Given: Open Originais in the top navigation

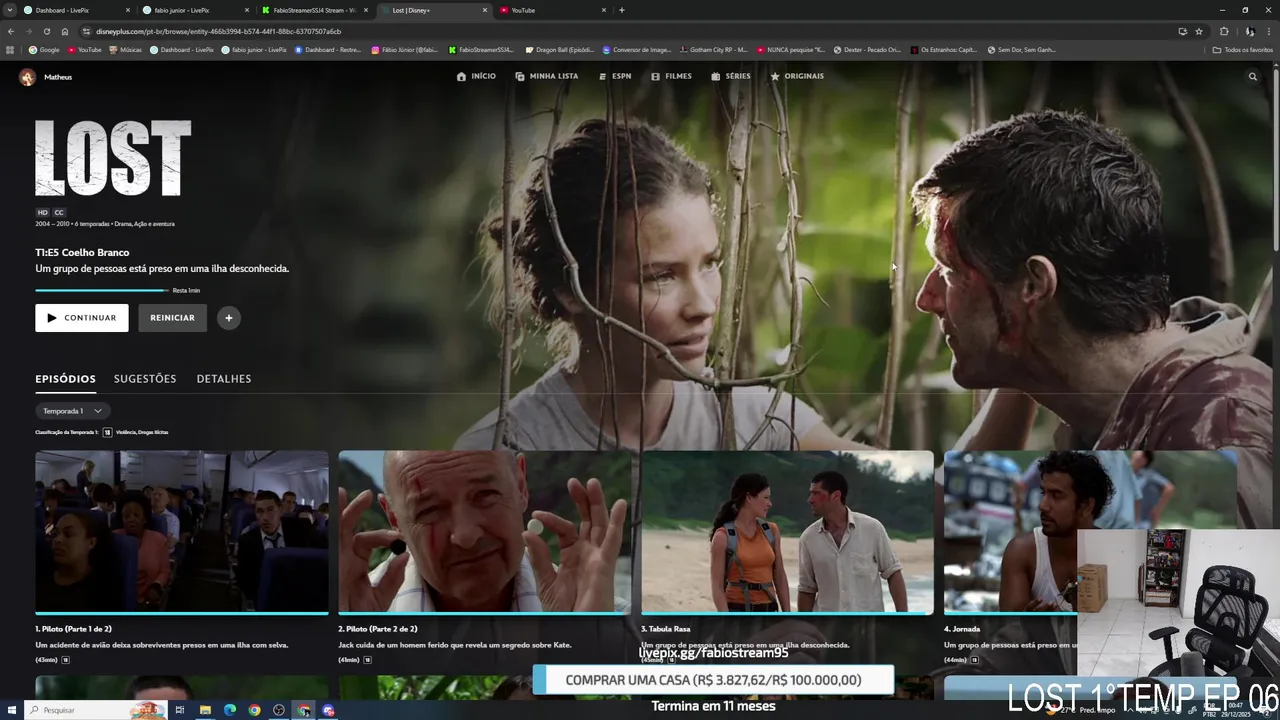Looking at the screenshot, I should point(797,76).
